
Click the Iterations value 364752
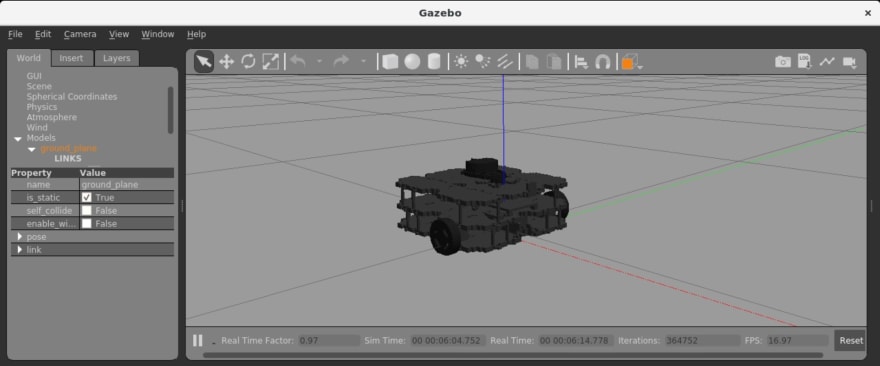(703, 340)
